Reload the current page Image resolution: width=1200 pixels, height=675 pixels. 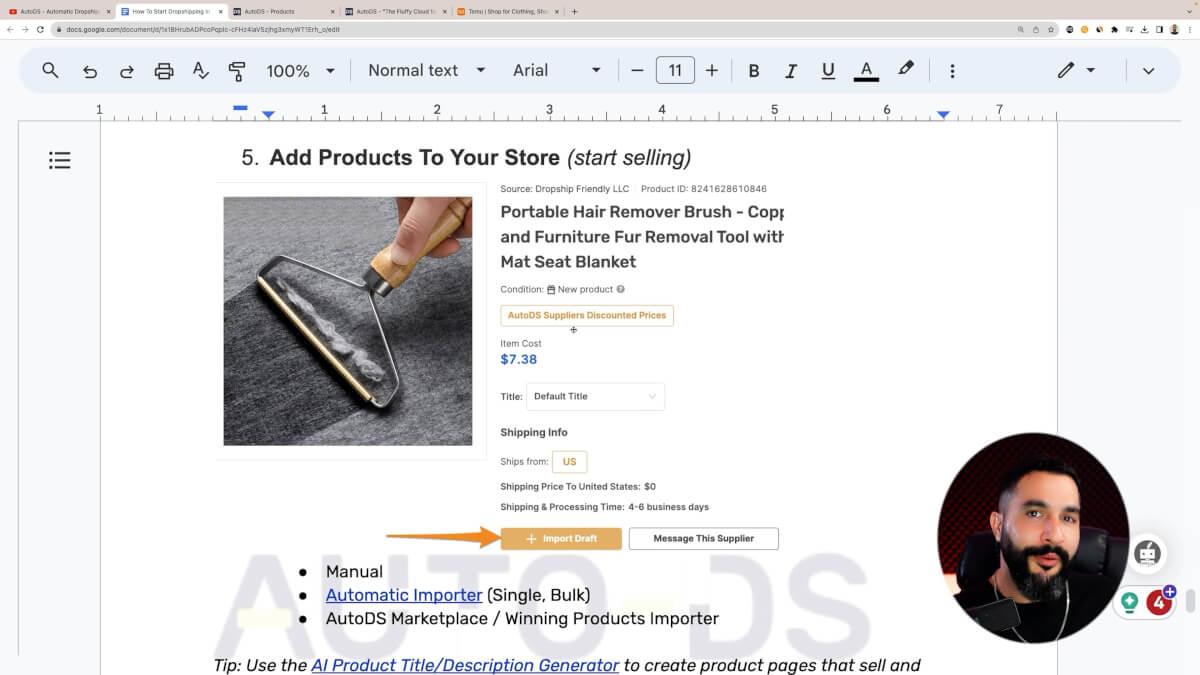click(x=40, y=30)
